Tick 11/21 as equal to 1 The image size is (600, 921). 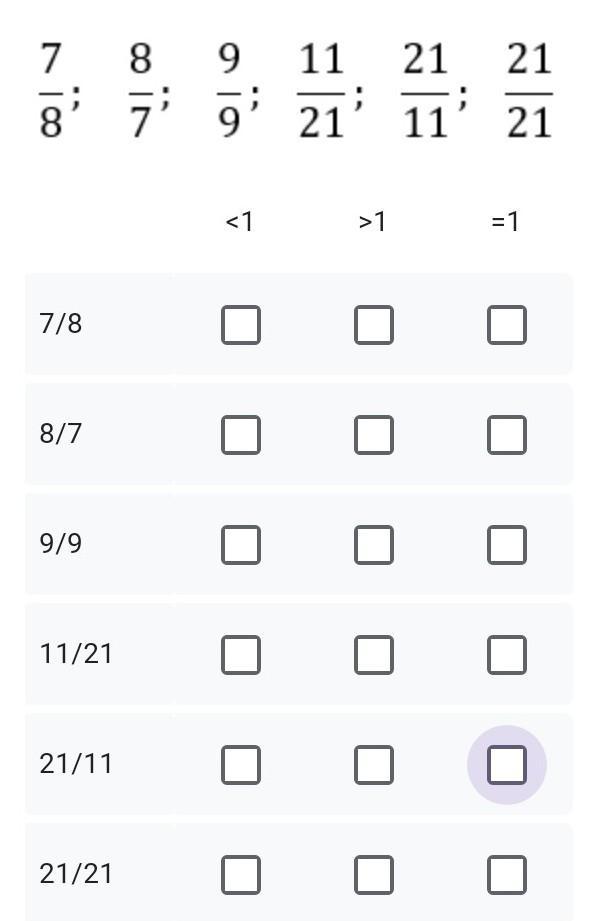[x=506, y=655]
